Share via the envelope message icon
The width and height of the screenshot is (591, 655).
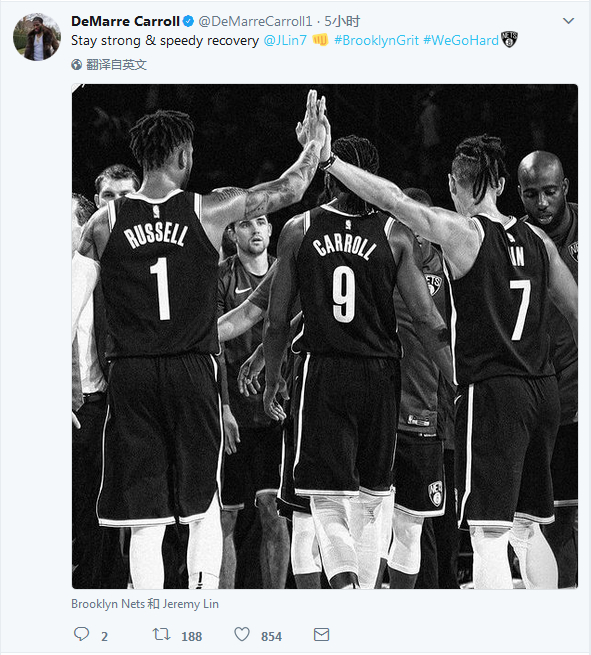pyautogui.click(x=321, y=635)
